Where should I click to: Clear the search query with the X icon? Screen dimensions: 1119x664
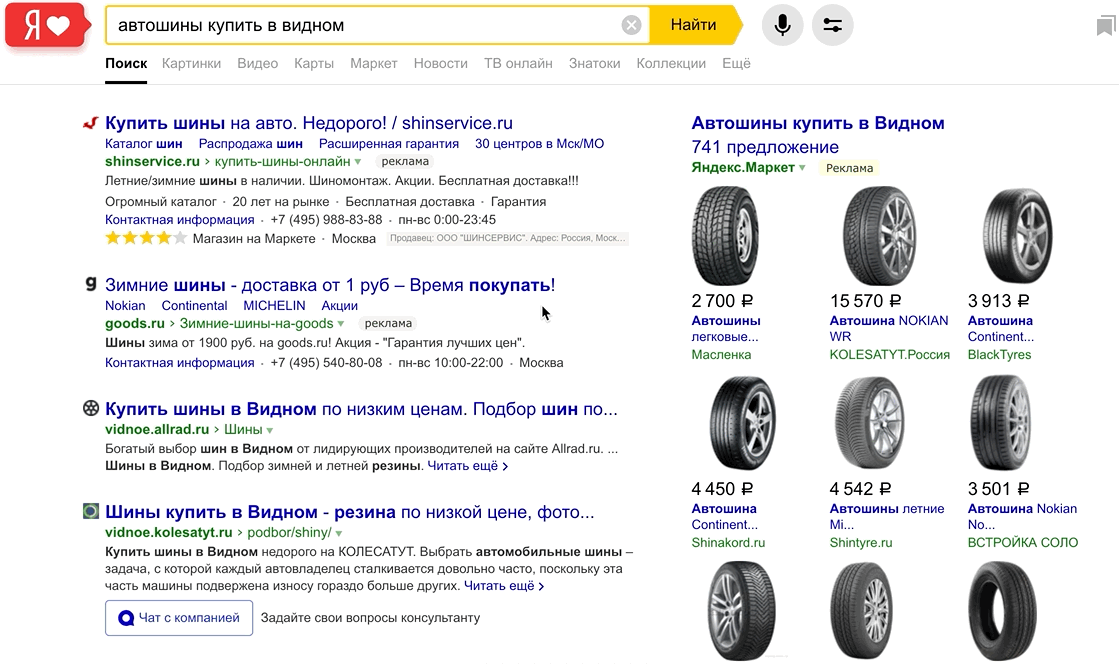[631, 26]
